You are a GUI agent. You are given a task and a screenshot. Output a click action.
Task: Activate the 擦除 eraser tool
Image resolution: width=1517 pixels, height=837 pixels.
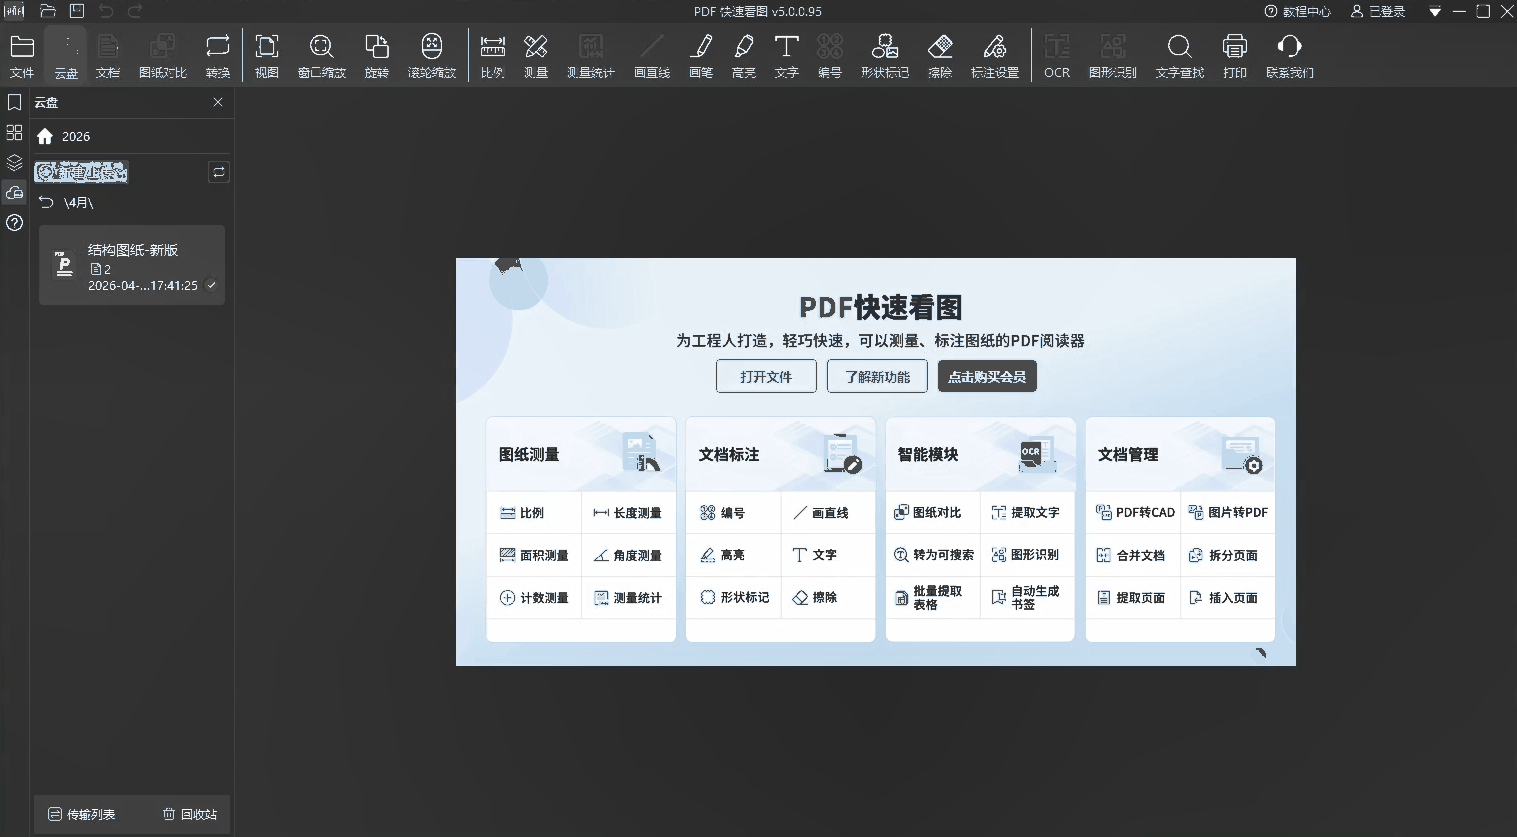pyautogui.click(x=940, y=56)
